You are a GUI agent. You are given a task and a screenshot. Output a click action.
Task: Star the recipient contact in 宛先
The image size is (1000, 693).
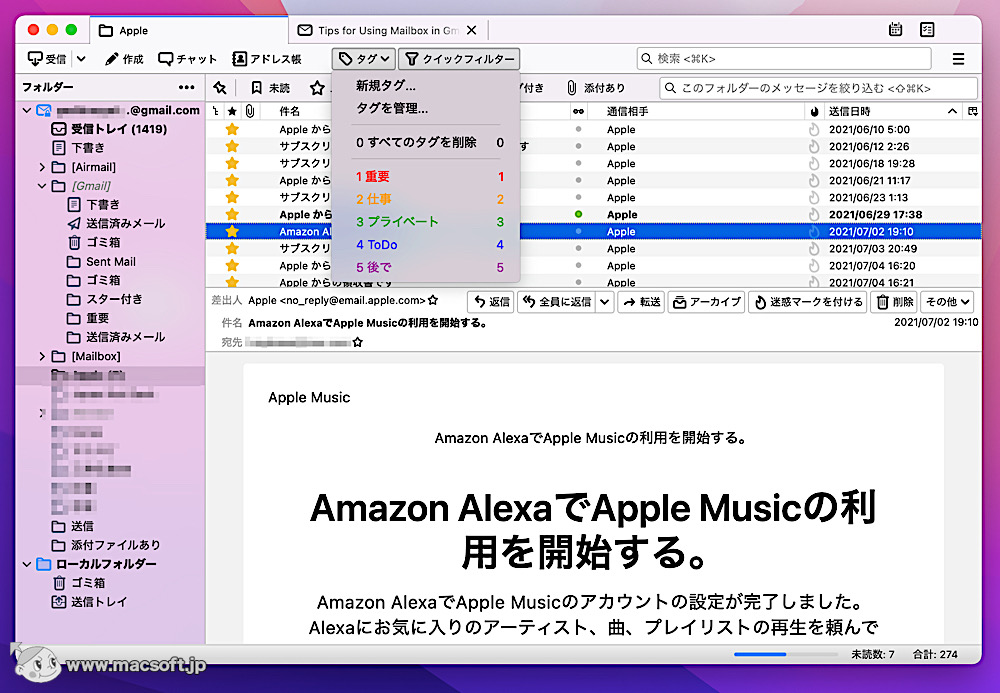click(358, 342)
